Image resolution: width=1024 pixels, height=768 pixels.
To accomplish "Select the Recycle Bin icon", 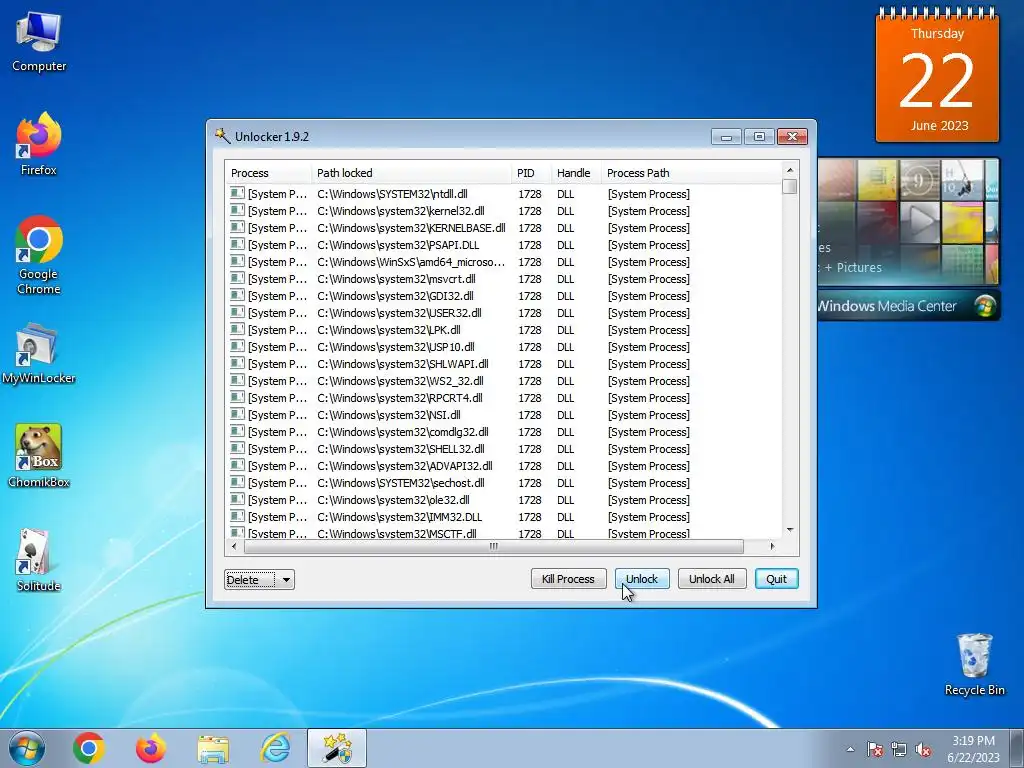I will [974, 664].
